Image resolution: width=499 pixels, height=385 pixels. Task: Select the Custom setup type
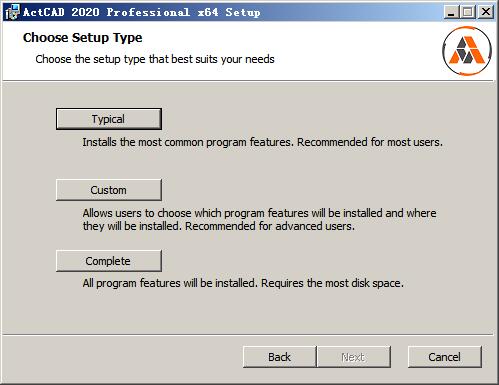point(109,190)
